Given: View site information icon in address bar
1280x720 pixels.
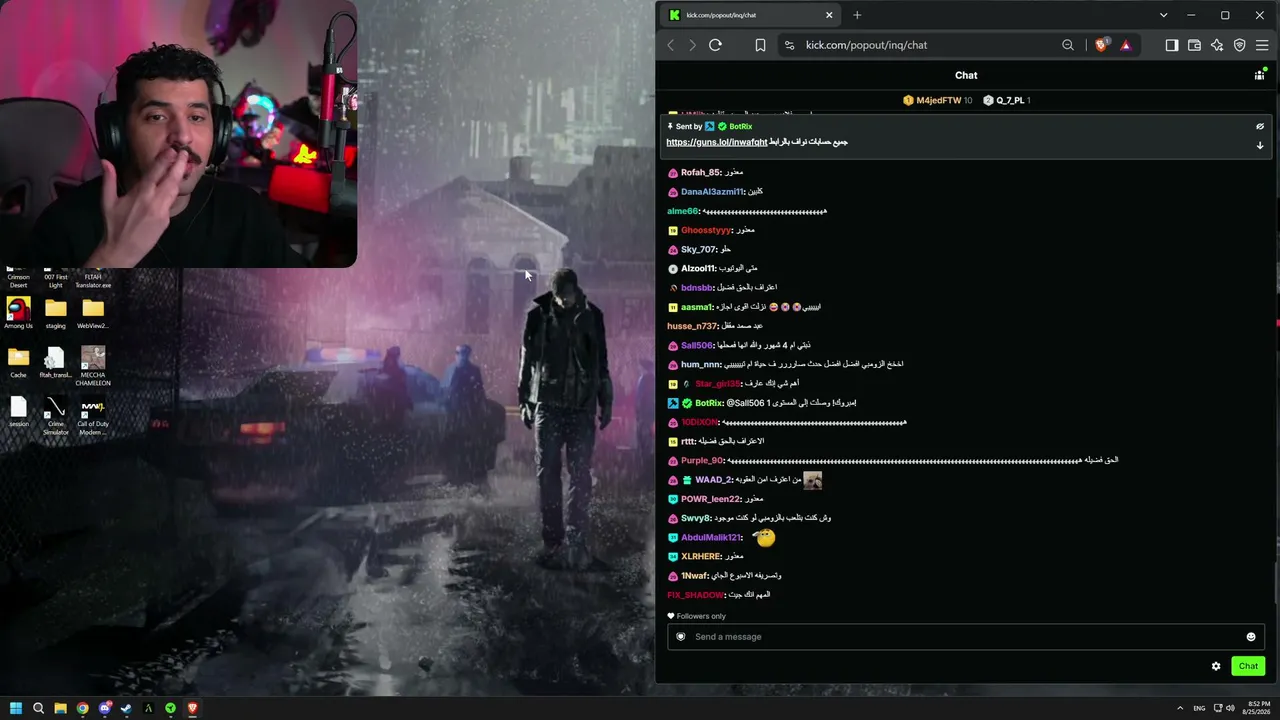Looking at the screenshot, I should pos(789,45).
